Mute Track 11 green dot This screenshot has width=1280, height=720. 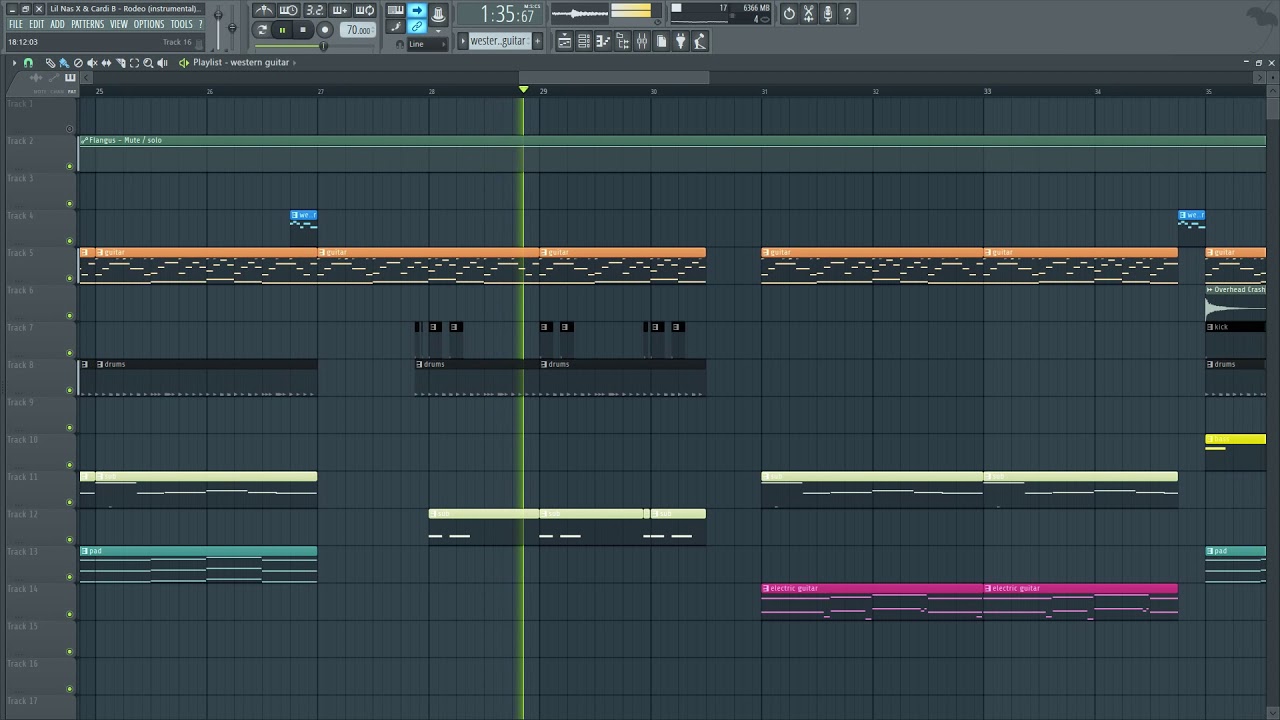pos(69,502)
